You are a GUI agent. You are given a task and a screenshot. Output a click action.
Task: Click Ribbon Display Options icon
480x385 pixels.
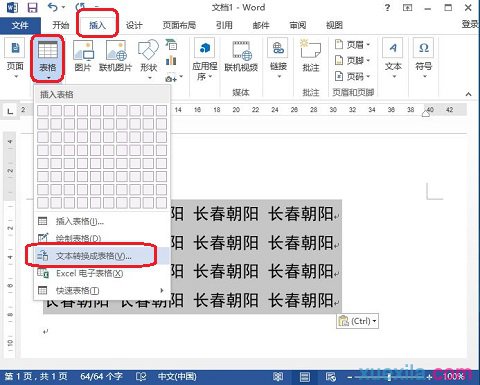pyautogui.click(x=408, y=7)
